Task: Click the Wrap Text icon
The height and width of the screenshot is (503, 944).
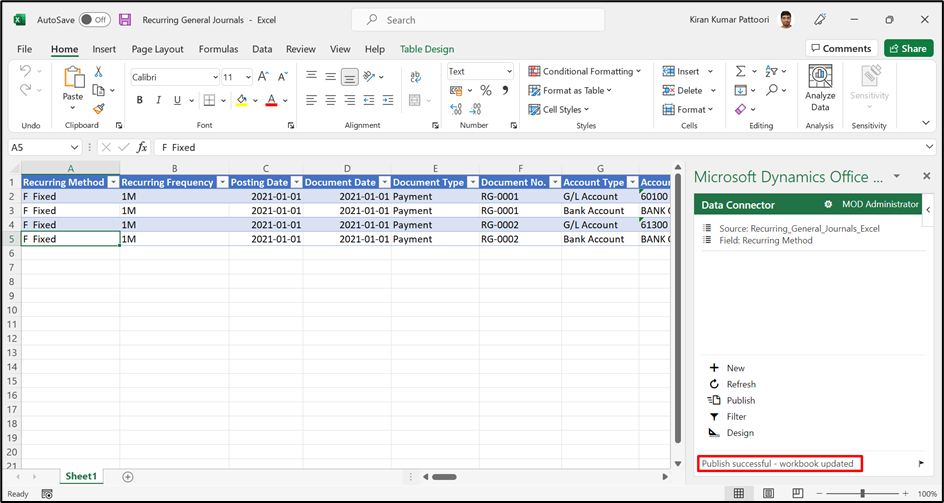Action: click(415, 77)
